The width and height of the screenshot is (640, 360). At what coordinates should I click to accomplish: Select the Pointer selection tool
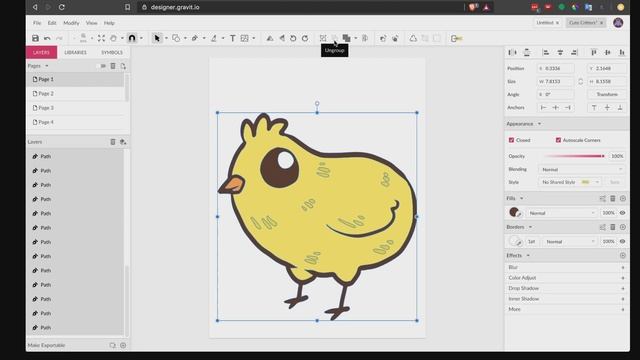tap(157, 38)
